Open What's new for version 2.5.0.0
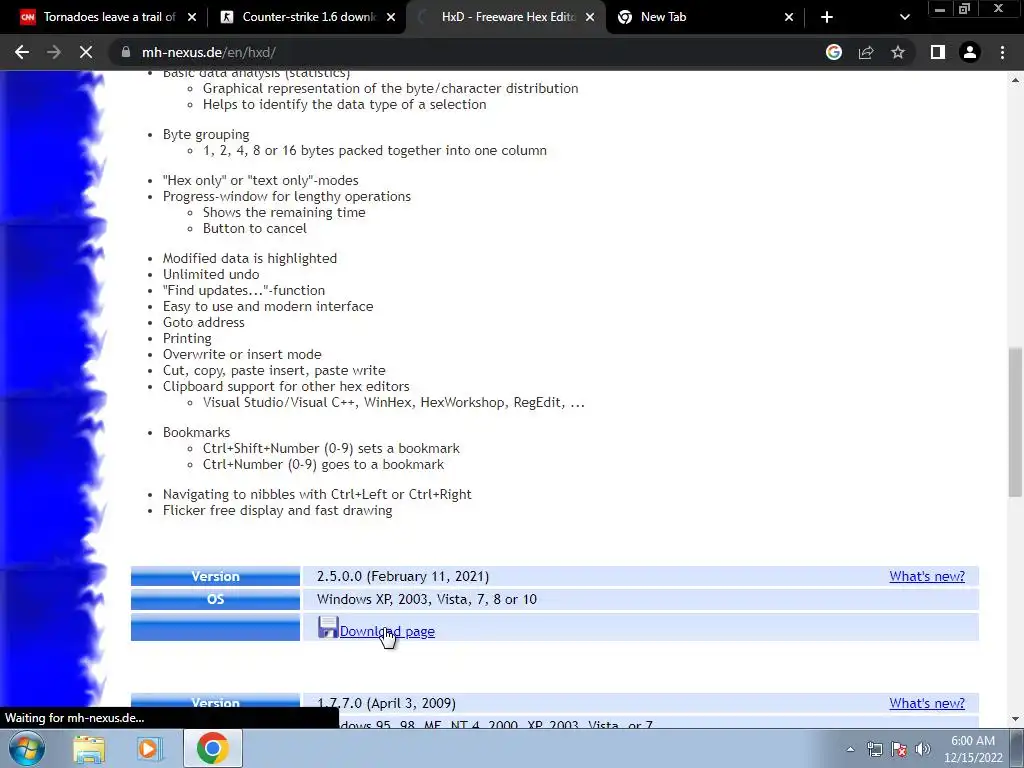This screenshot has width=1024, height=768. (927, 576)
